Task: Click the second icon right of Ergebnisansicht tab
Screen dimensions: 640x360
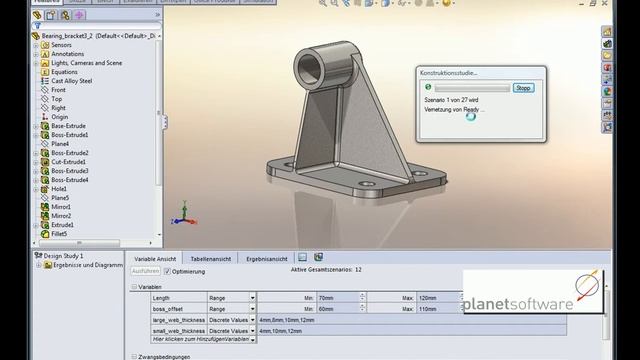Action: click(x=318, y=257)
